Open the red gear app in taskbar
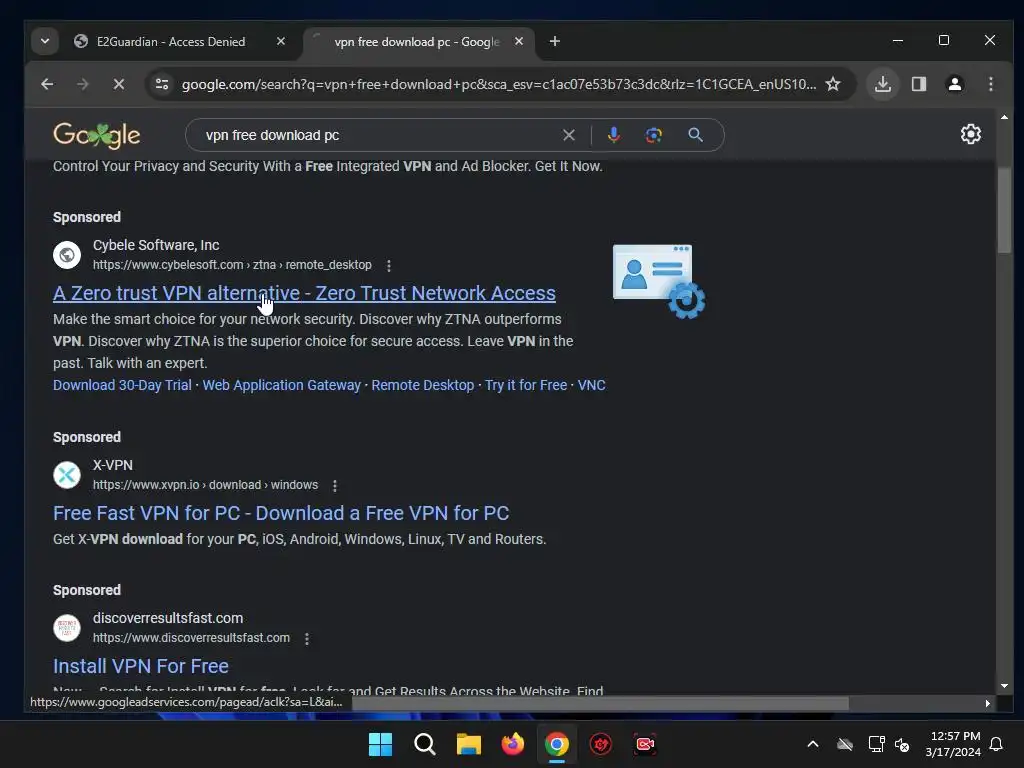Screen dimensions: 1024x768 (x=601, y=744)
